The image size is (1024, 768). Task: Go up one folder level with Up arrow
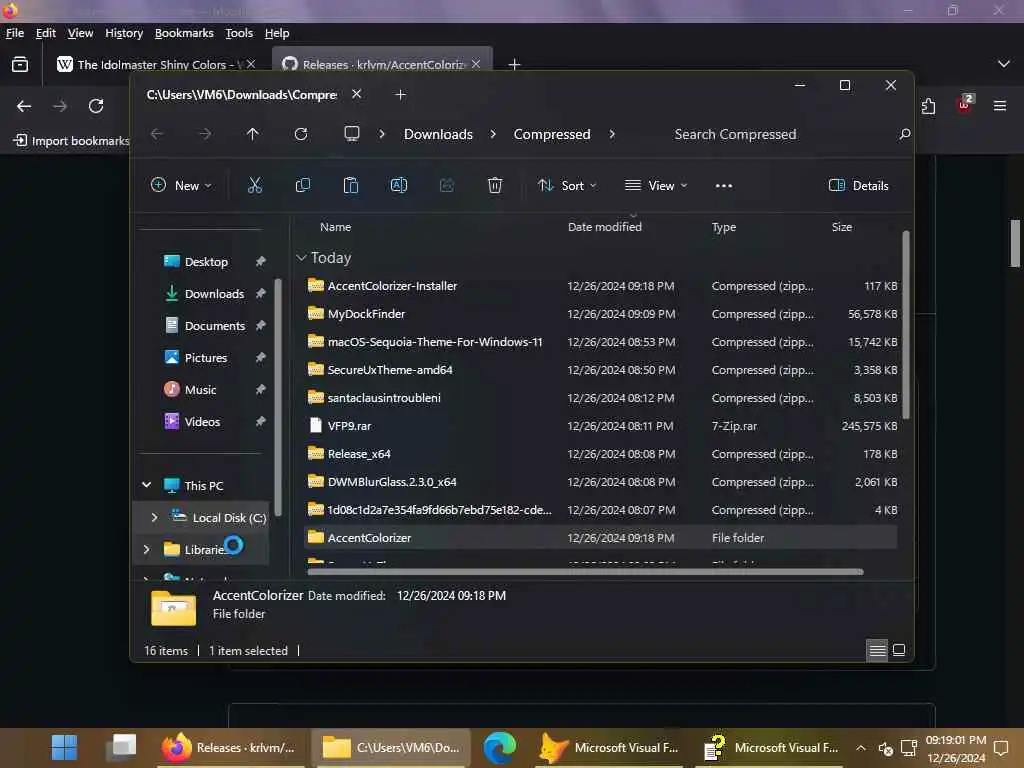(x=253, y=134)
